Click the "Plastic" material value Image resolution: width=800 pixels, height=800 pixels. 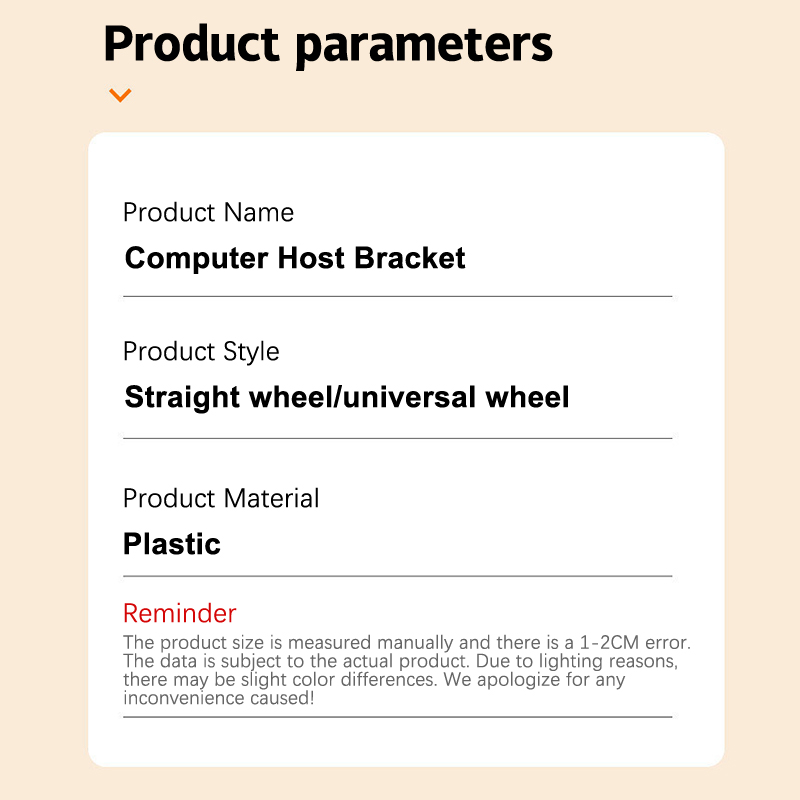tap(172, 544)
